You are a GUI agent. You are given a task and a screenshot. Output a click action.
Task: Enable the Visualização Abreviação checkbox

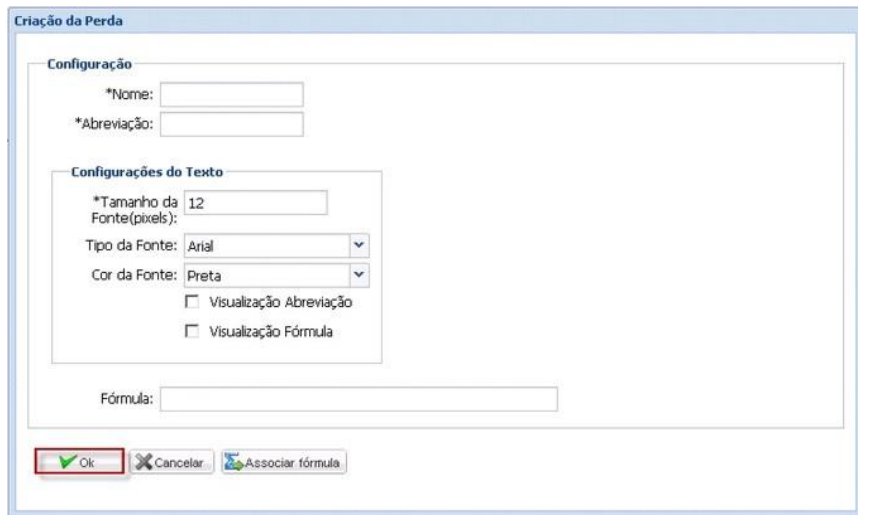(190, 302)
